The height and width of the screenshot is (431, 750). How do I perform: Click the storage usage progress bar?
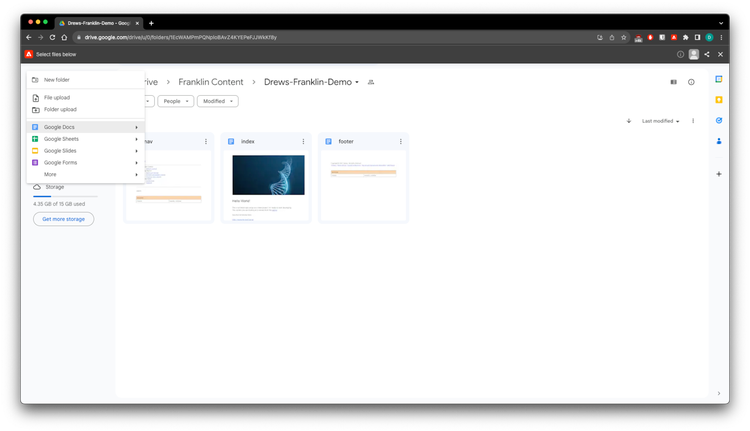coord(65,197)
